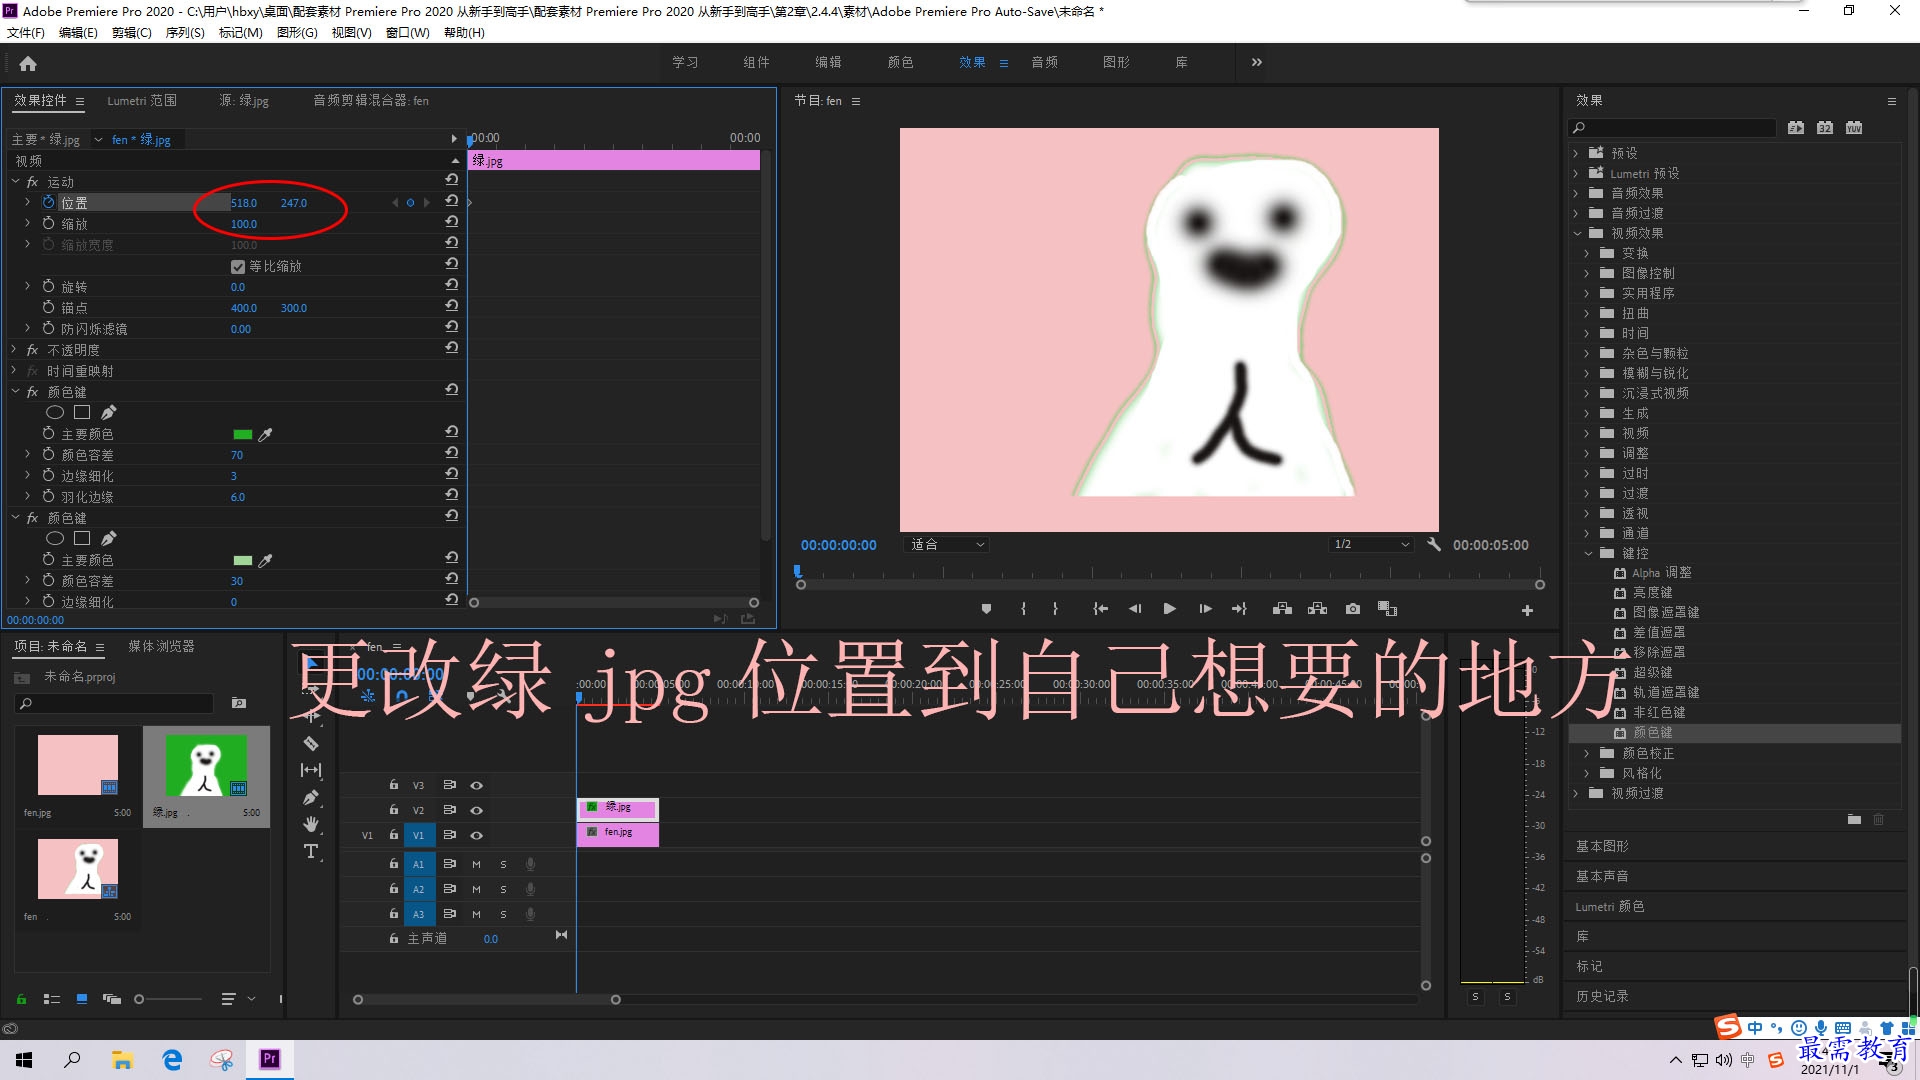Select the Pen tool in timeline toolbox
Screen dimensions: 1920x1080
click(311, 797)
